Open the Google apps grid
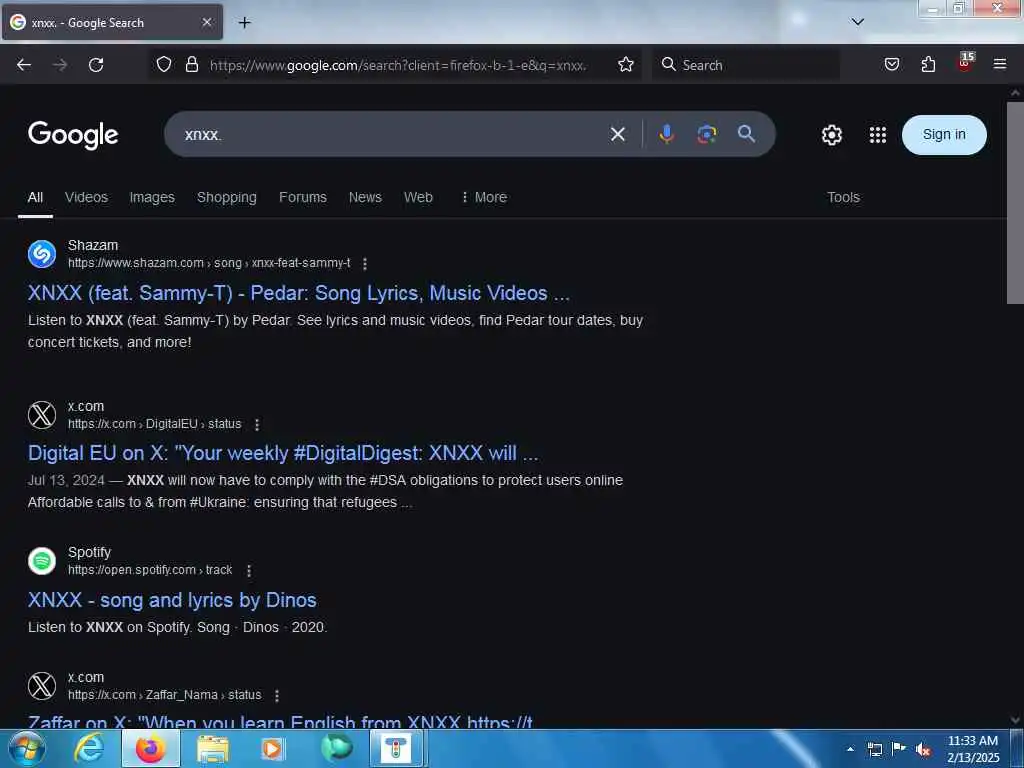This screenshot has width=1024, height=768. 878,135
